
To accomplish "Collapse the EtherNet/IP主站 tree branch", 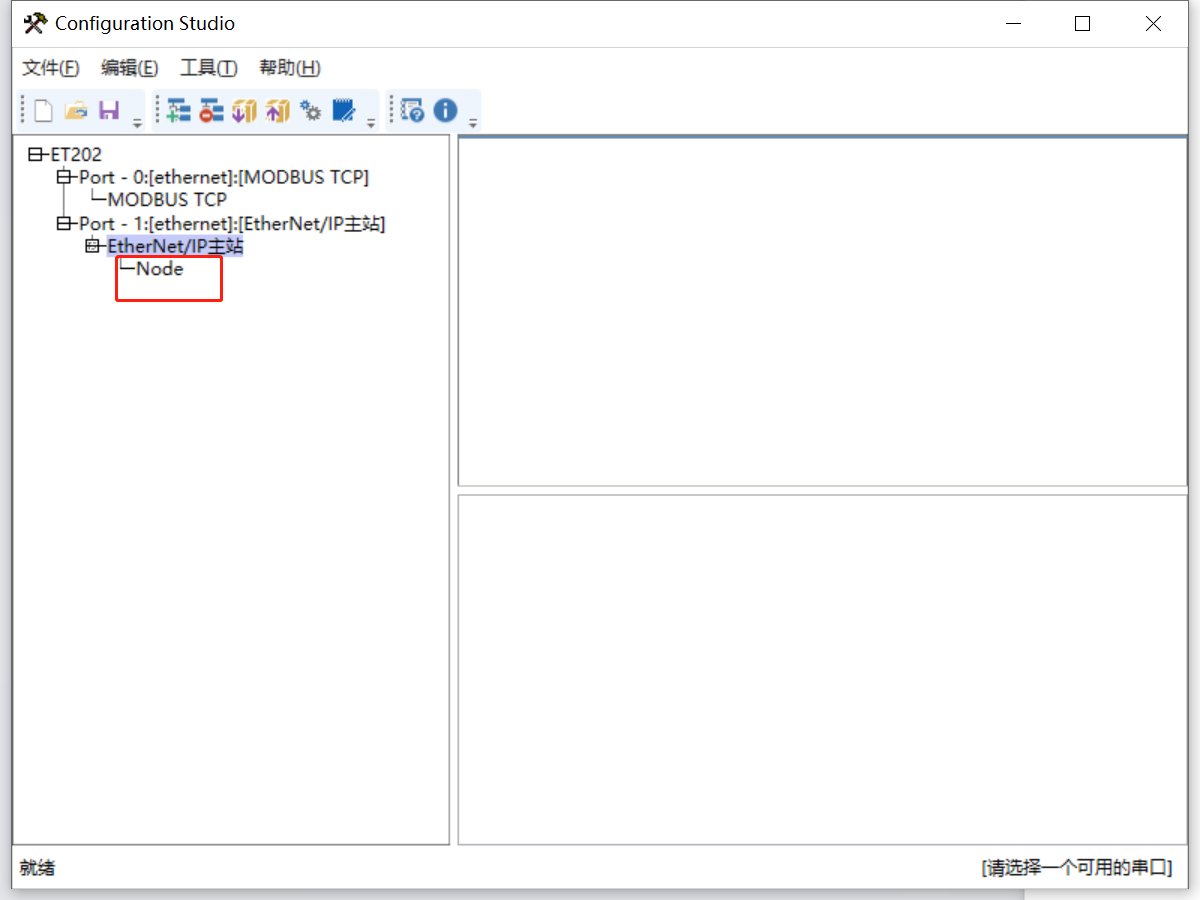I will [x=92, y=246].
